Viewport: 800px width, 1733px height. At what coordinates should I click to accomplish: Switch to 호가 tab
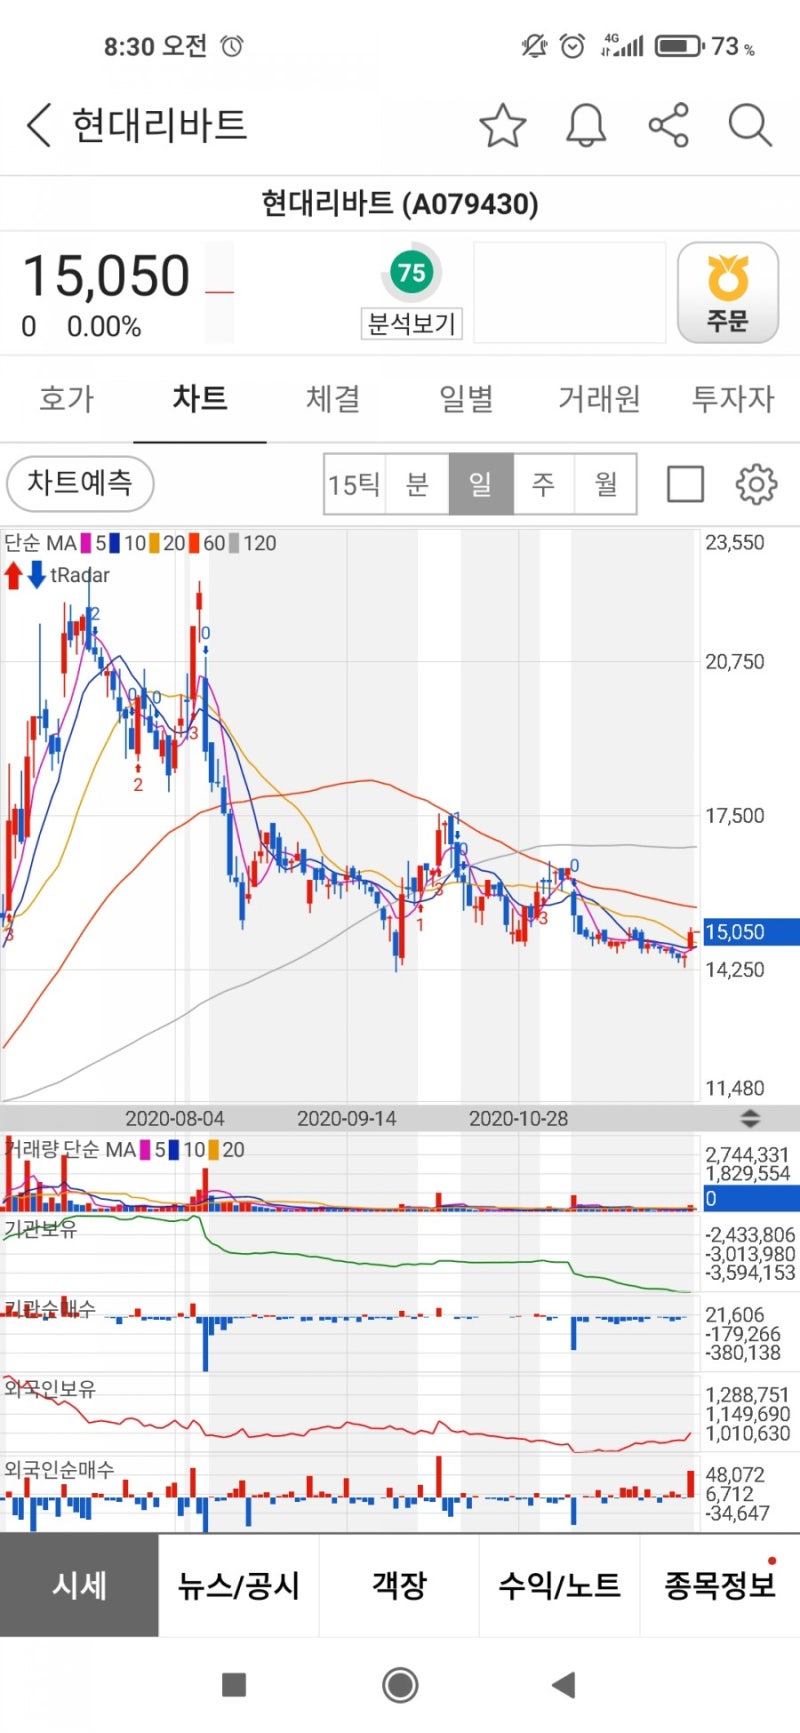tap(66, 399)
